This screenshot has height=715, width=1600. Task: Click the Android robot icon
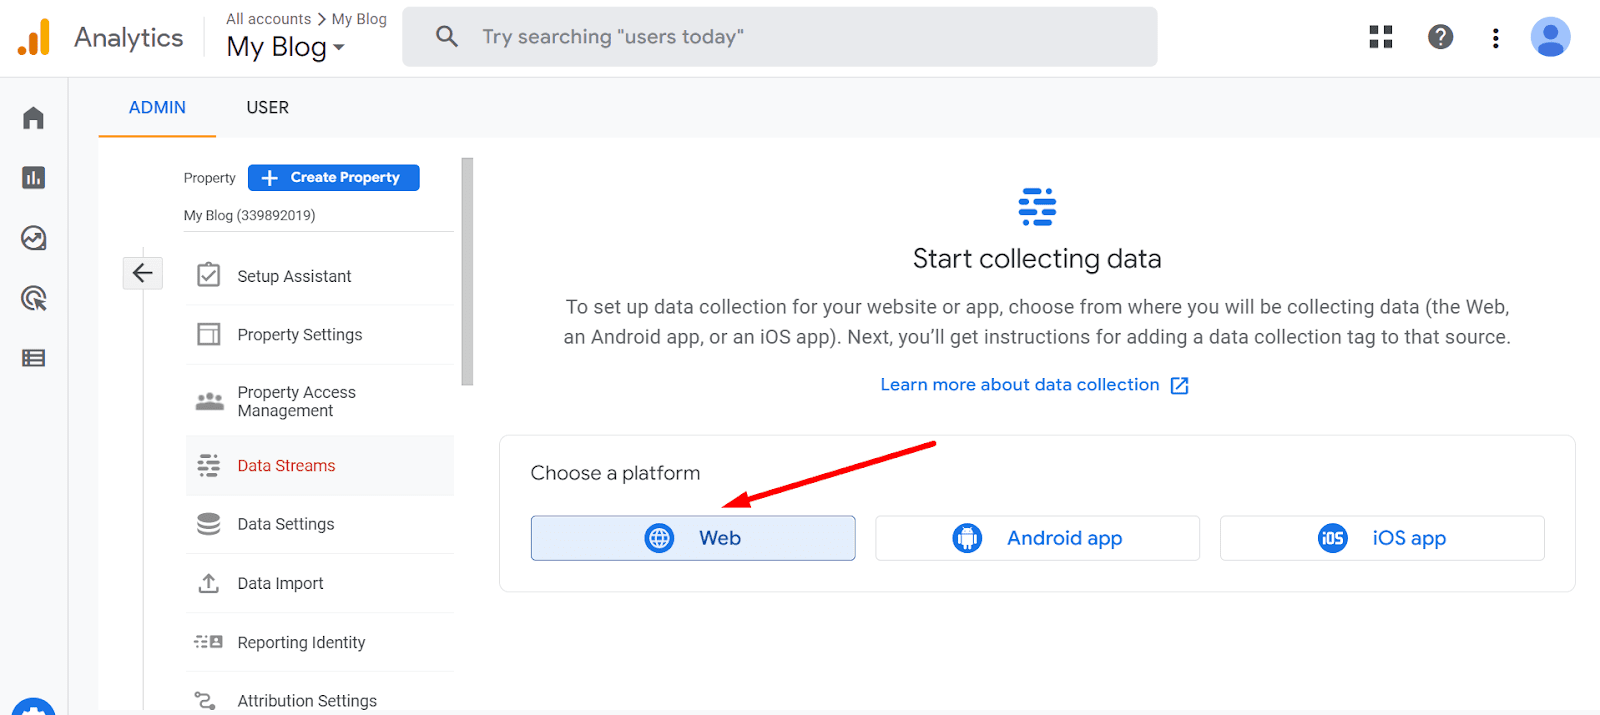pos(967,538)
